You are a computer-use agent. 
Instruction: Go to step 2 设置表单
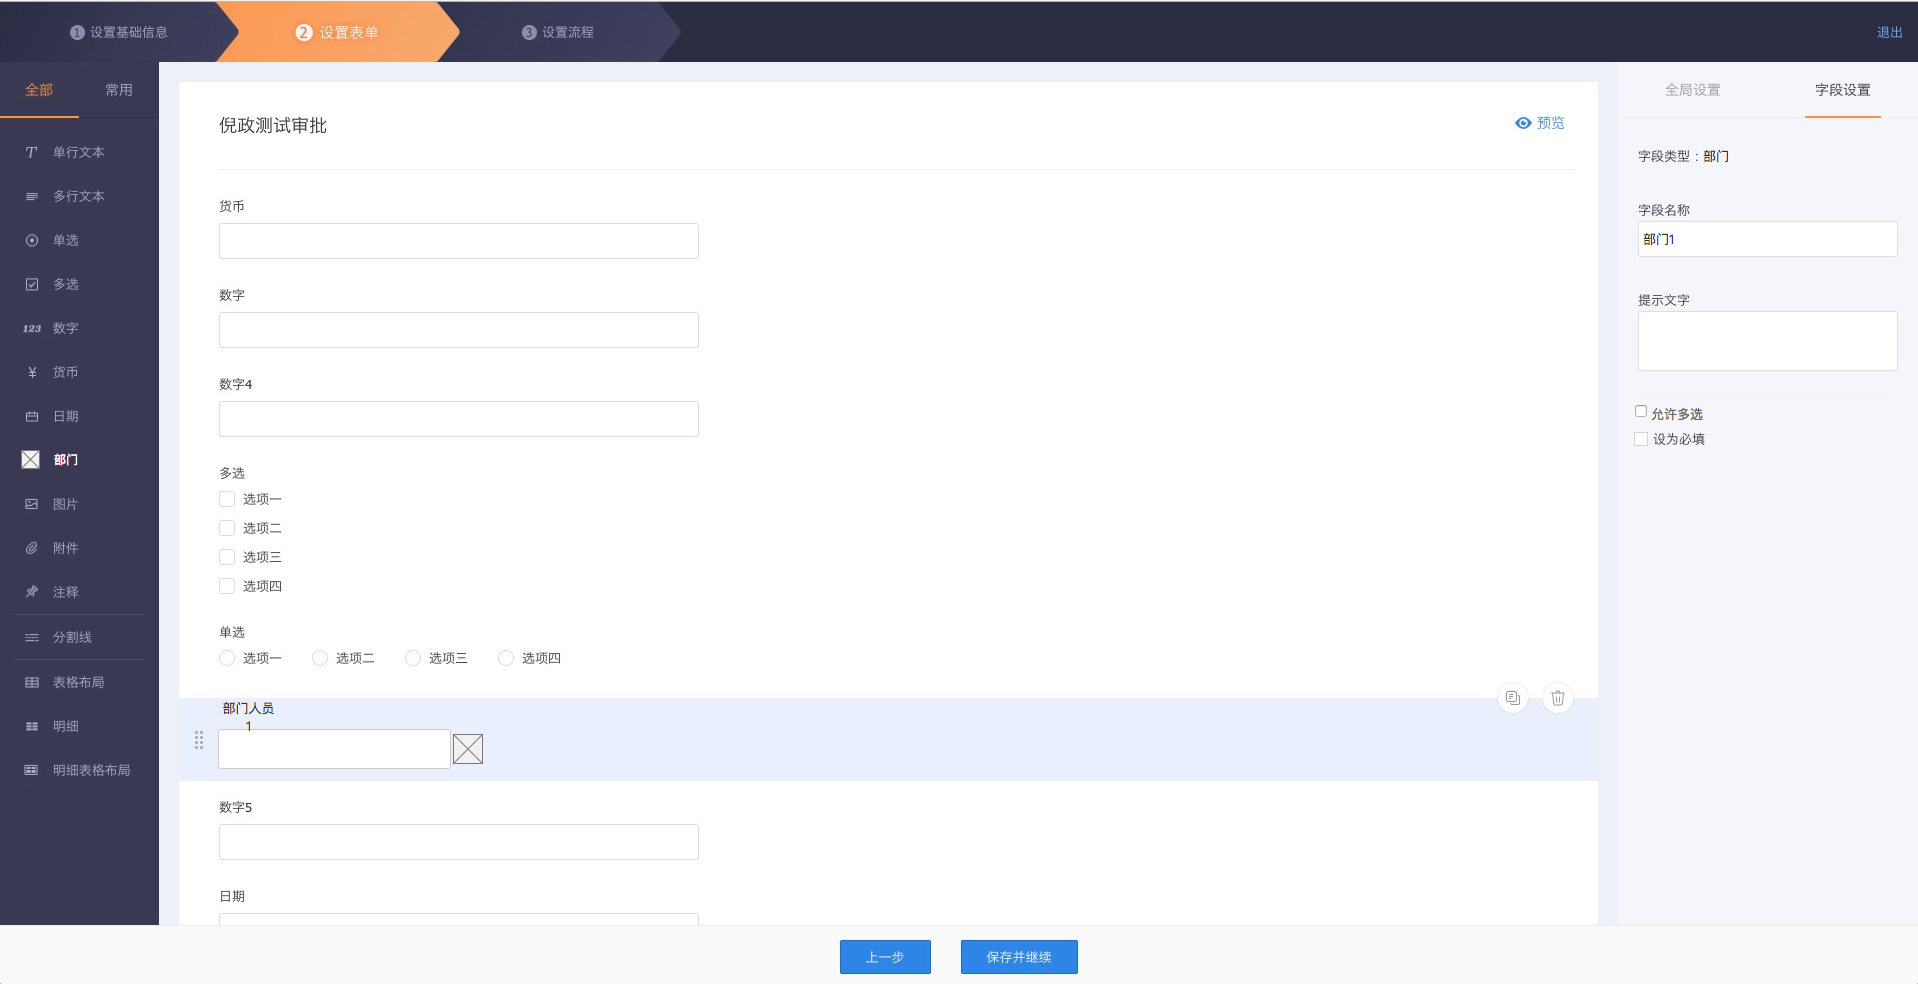tap(337, 32)
